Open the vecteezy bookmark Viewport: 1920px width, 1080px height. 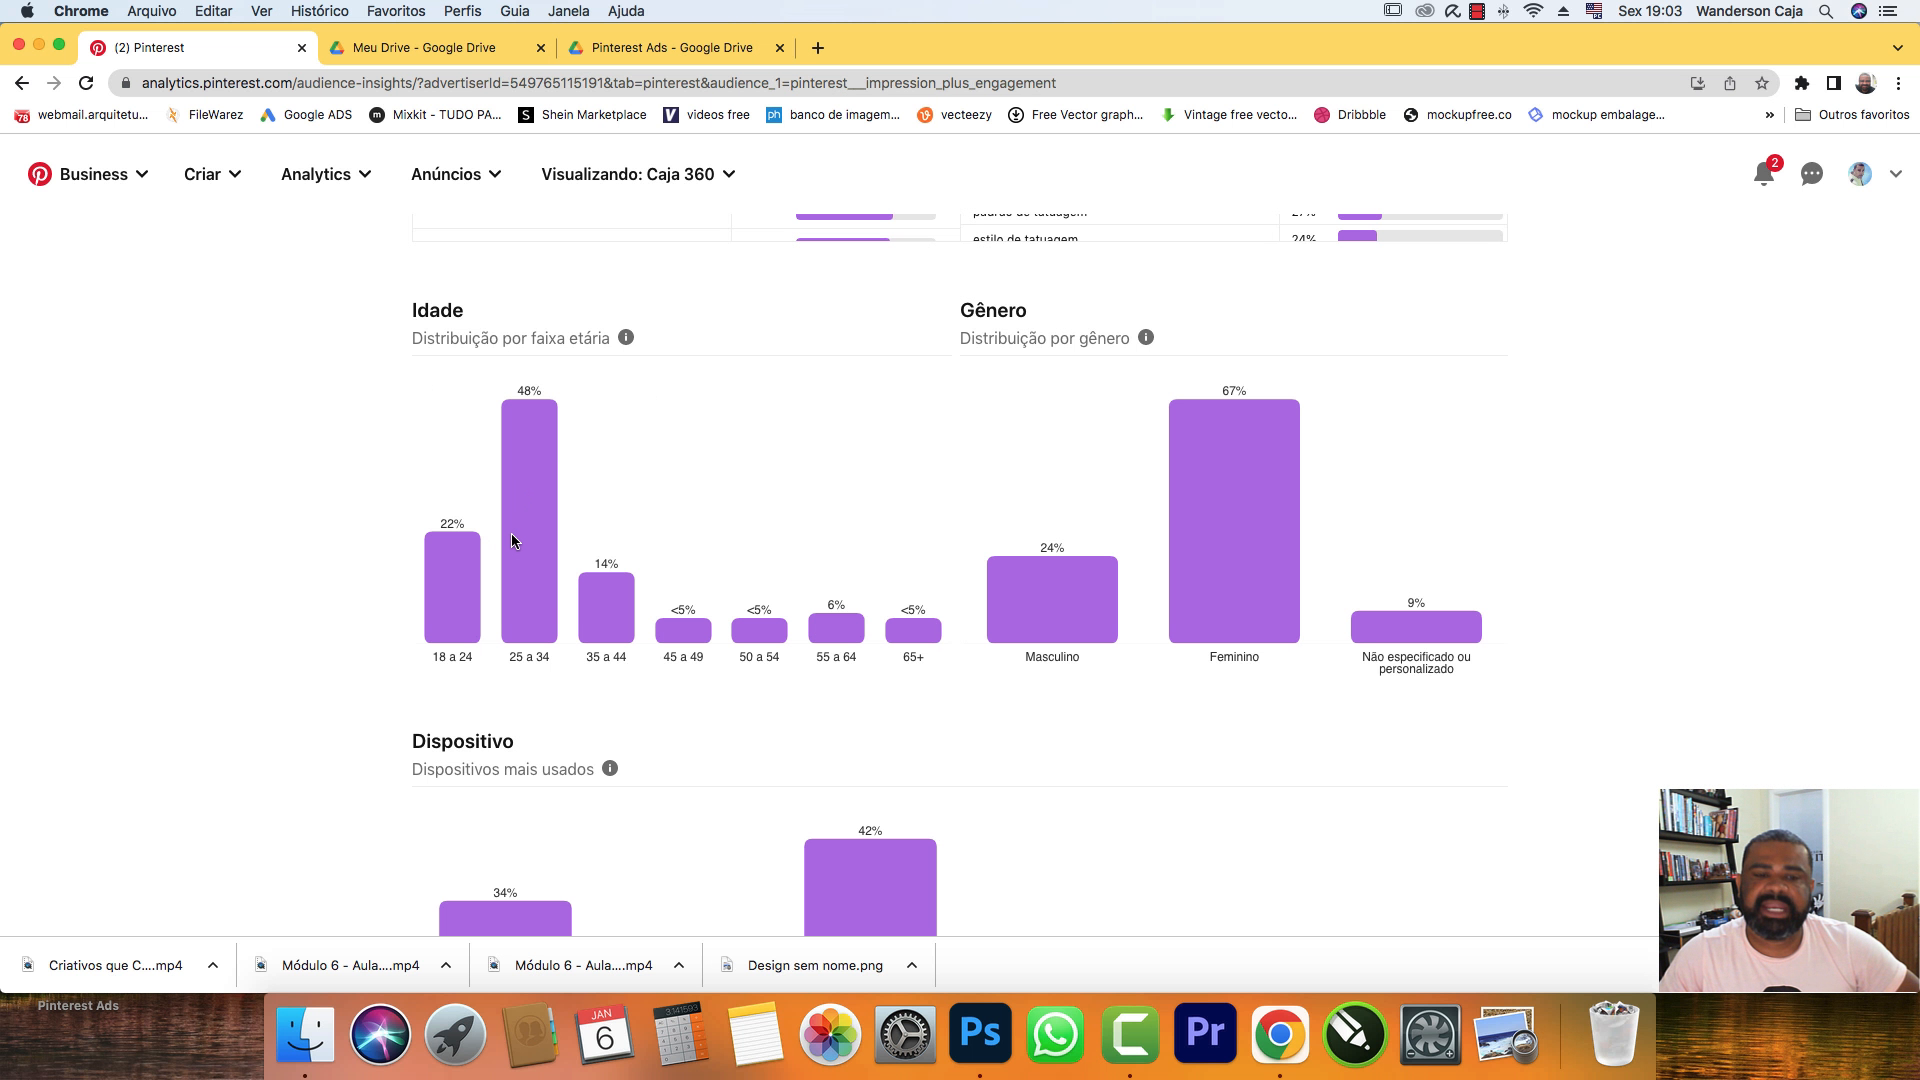(x=954, y=115)
